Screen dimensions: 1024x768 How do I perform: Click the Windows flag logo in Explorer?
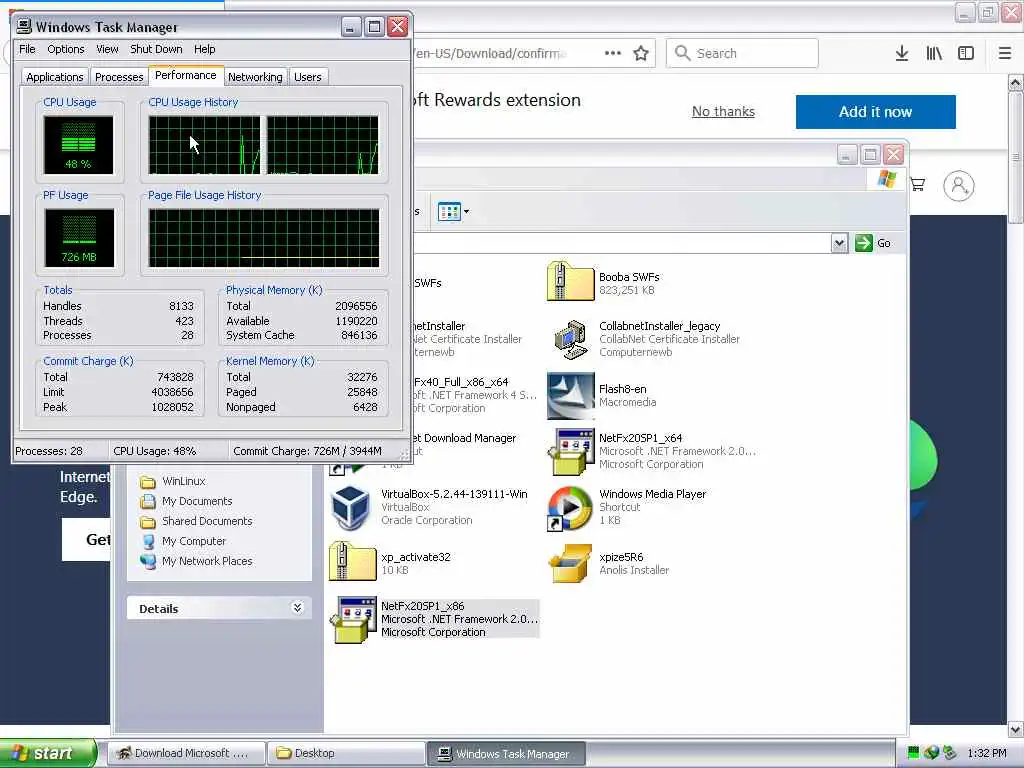coord(887,179)
